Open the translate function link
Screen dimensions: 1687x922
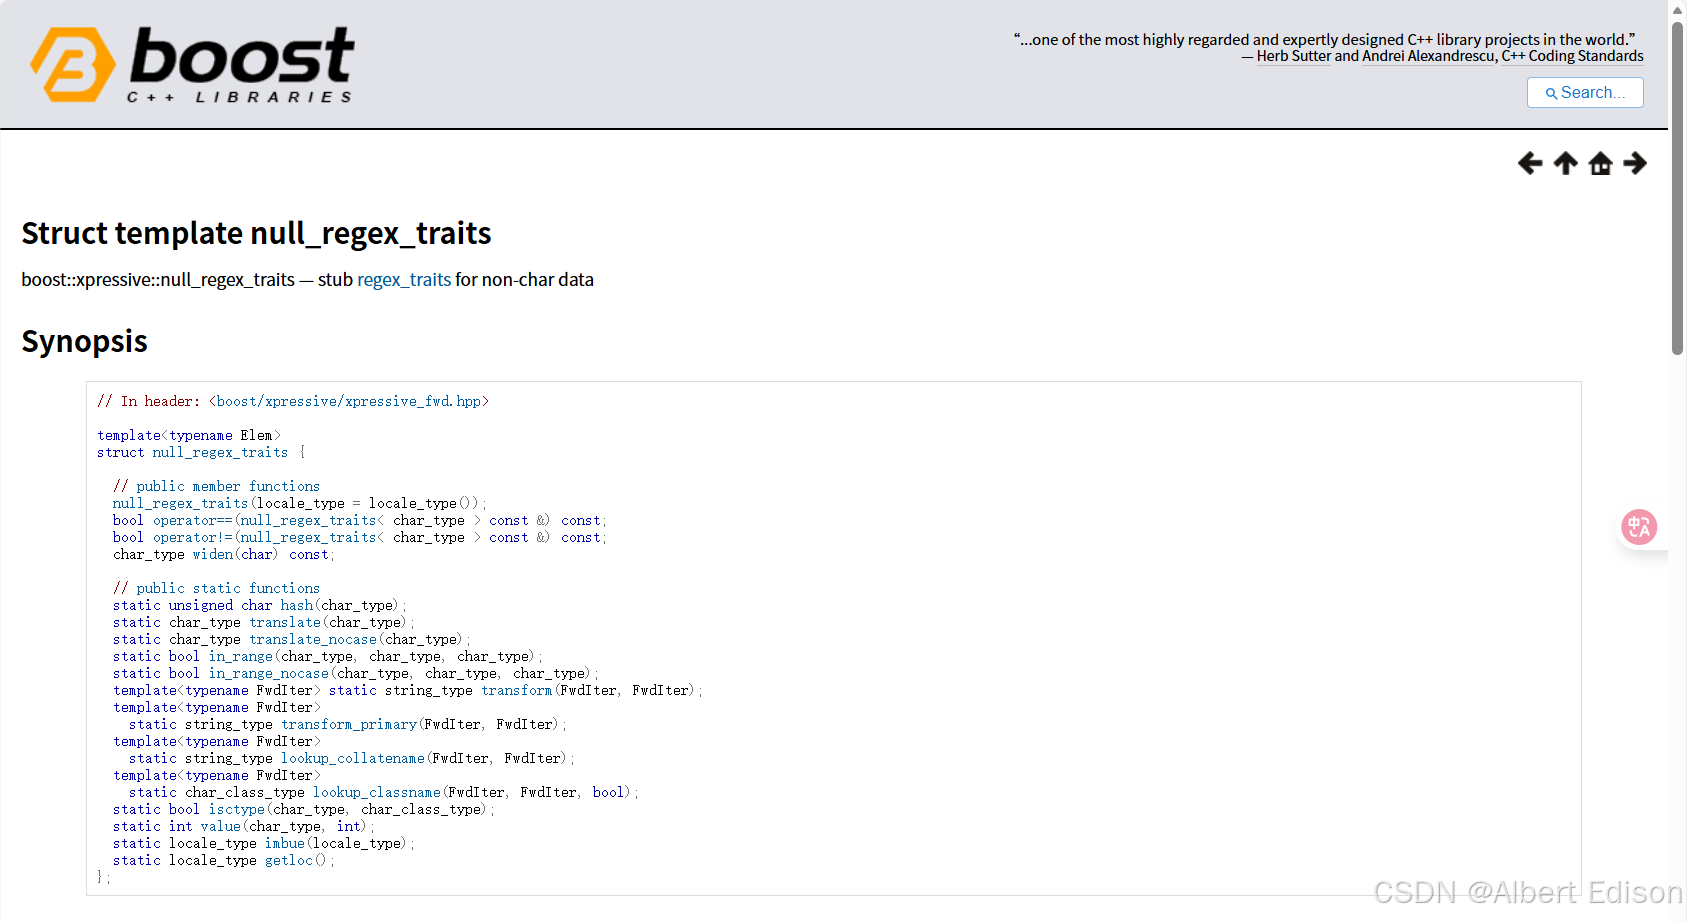285,622
